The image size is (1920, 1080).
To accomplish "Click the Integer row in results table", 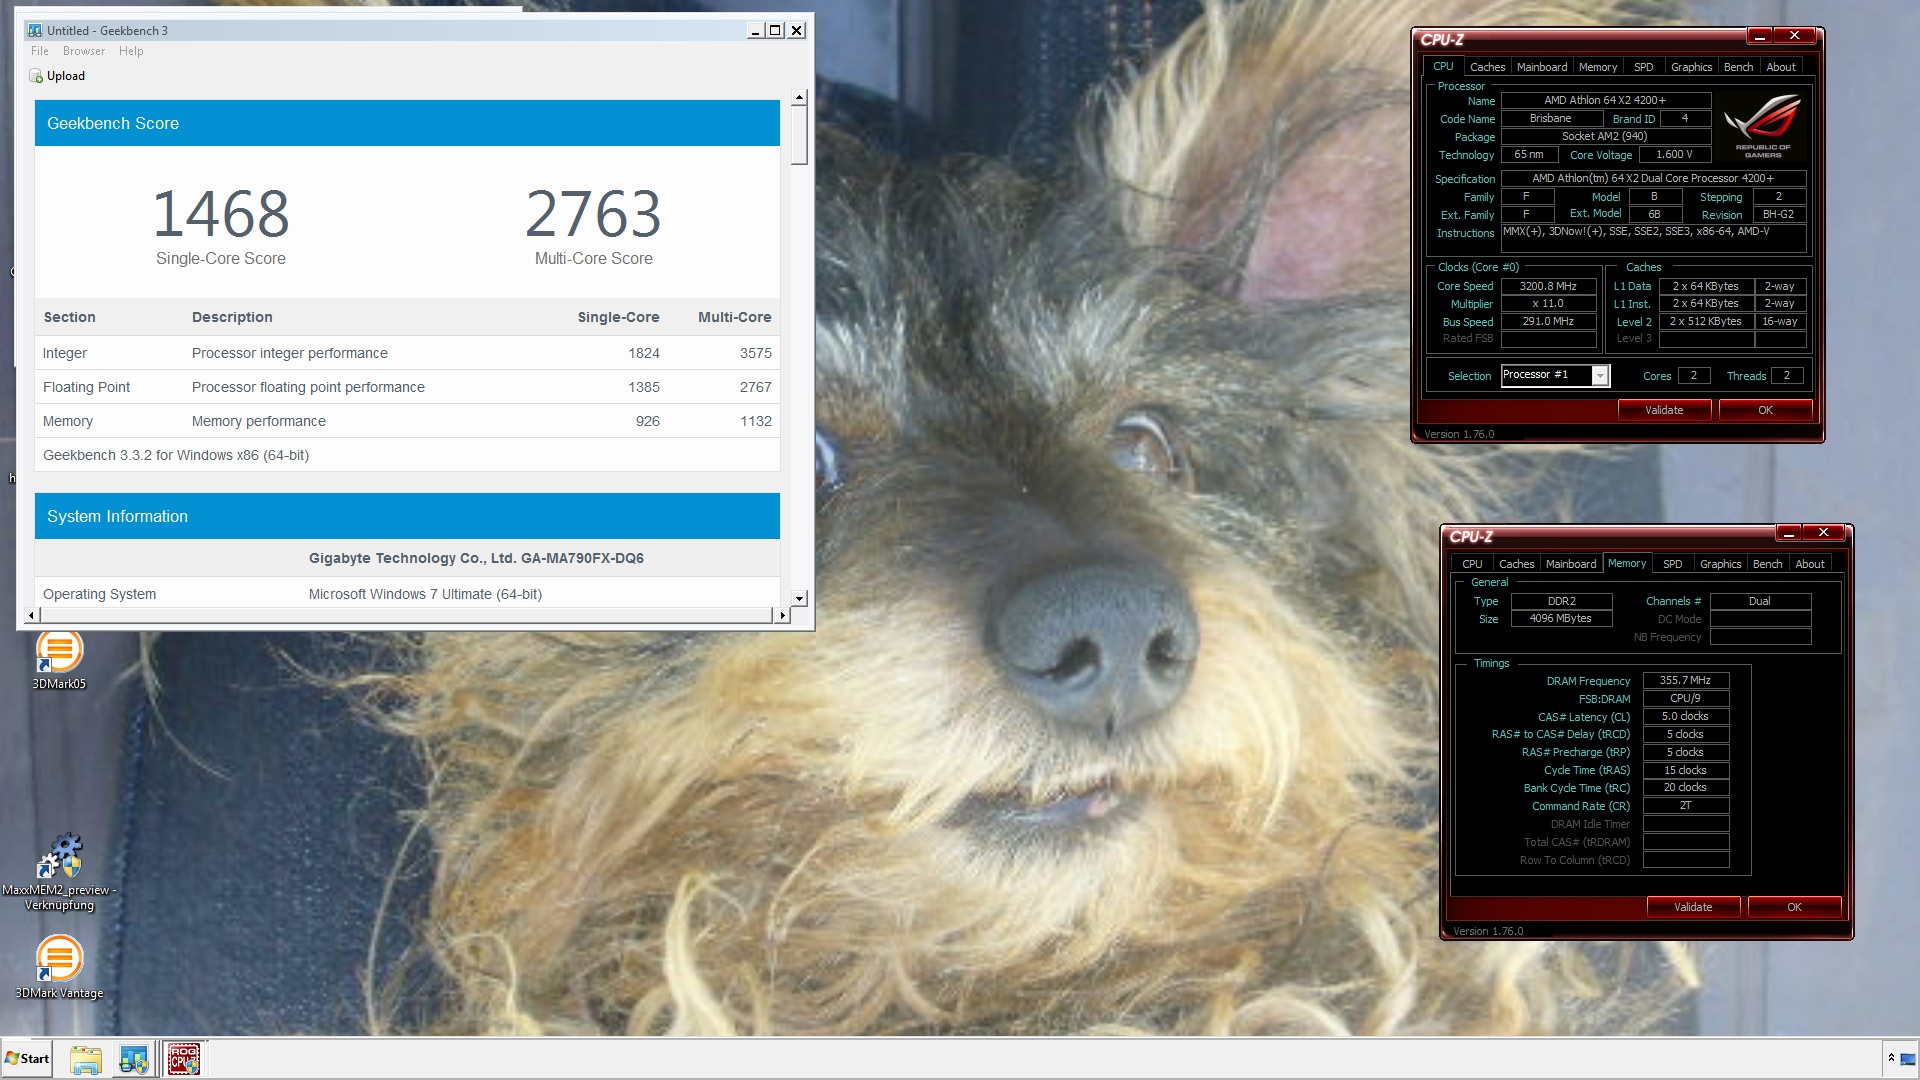I will click(407, 353).
